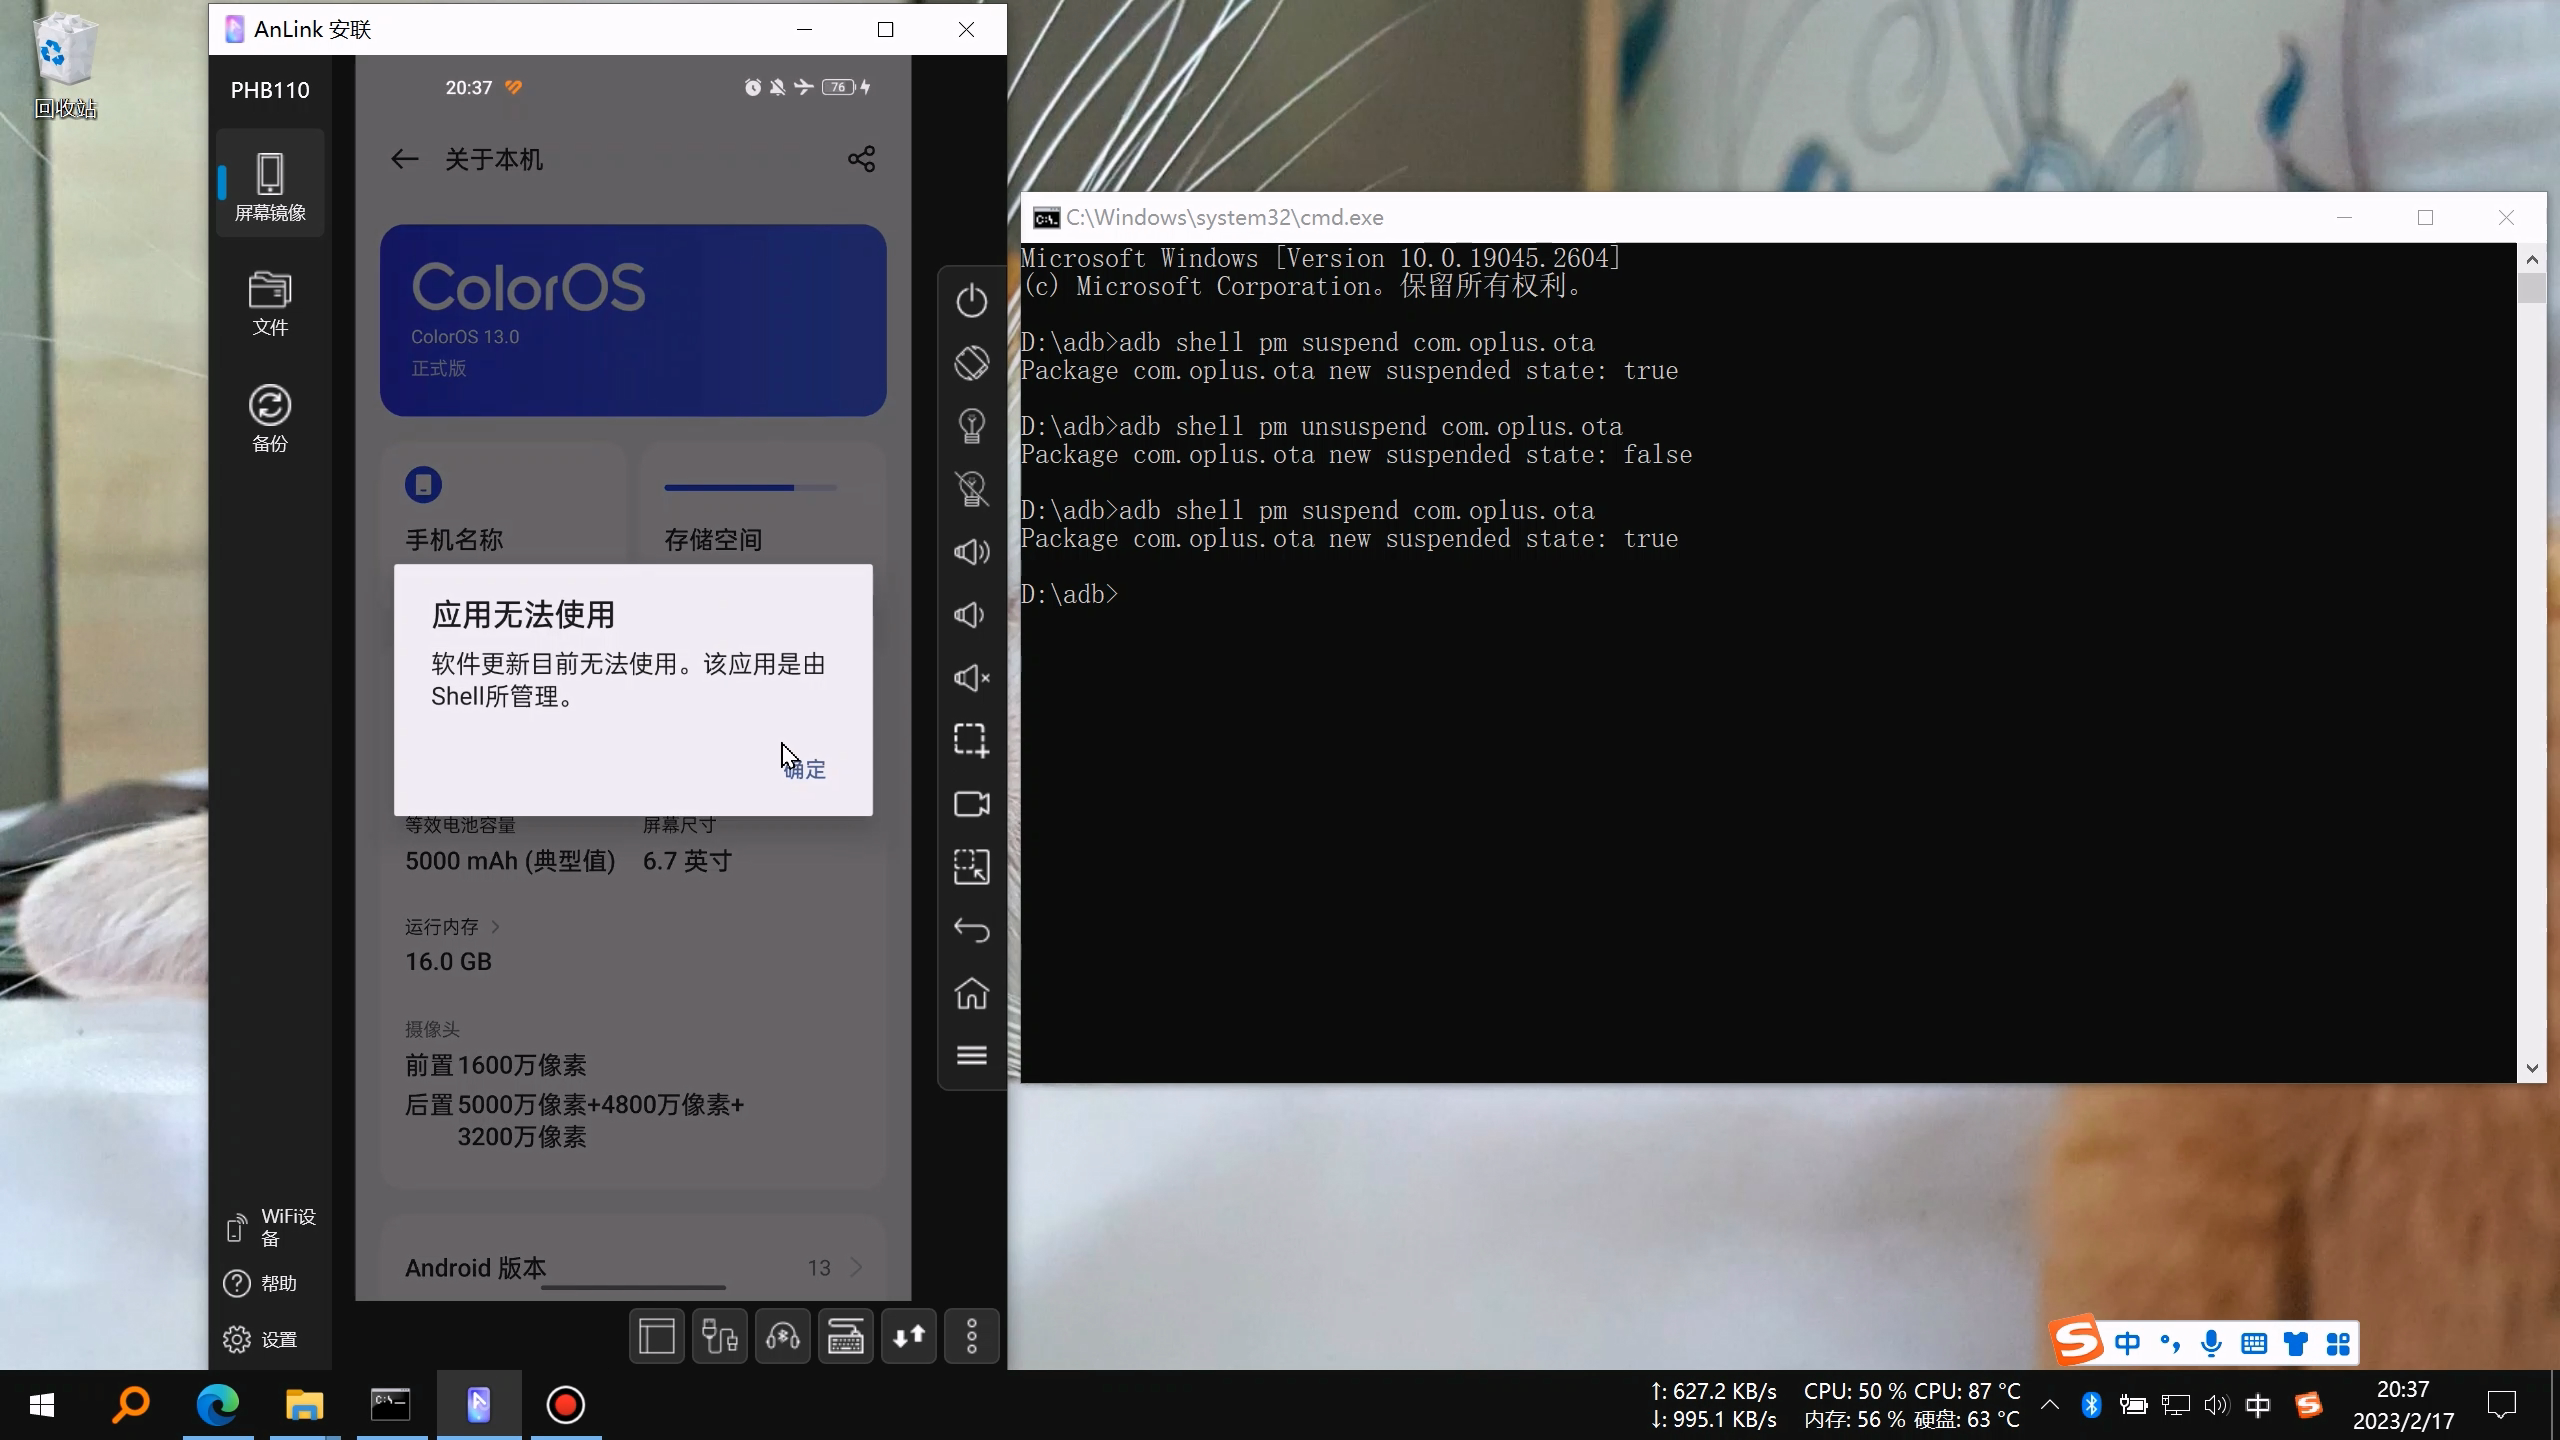This screenshot has width=2560, height=1440.
Task: Open the 帮助 help page
Action: pyautogui.click(x=260, y=1283)
